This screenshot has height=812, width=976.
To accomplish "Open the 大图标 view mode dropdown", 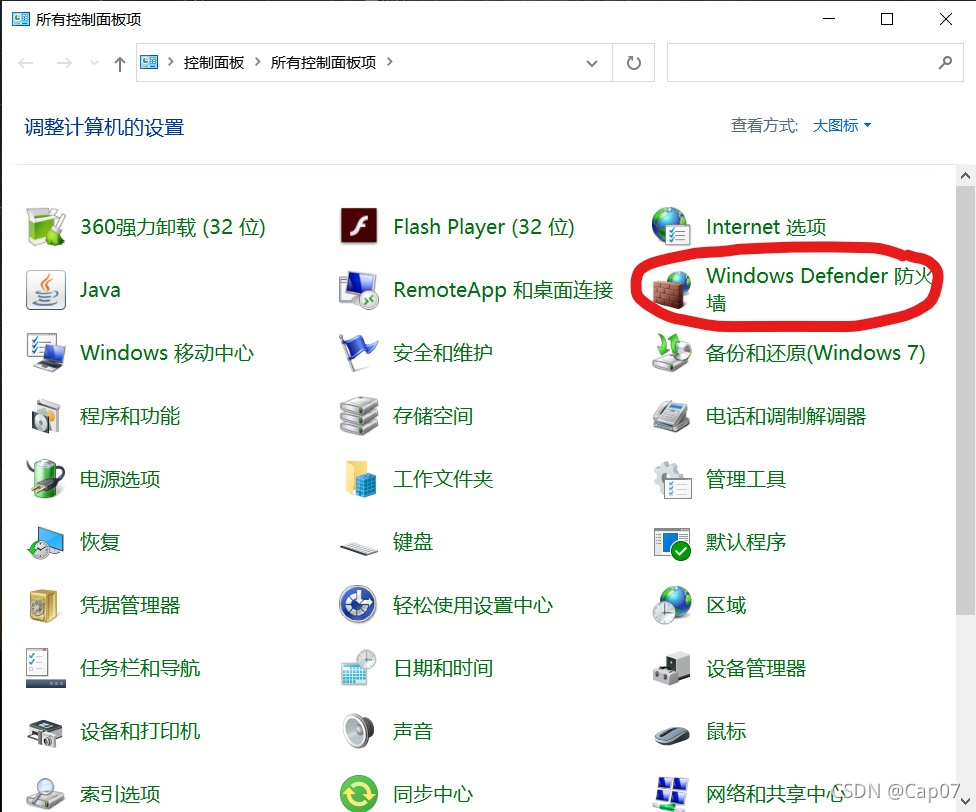I will 842,126.
